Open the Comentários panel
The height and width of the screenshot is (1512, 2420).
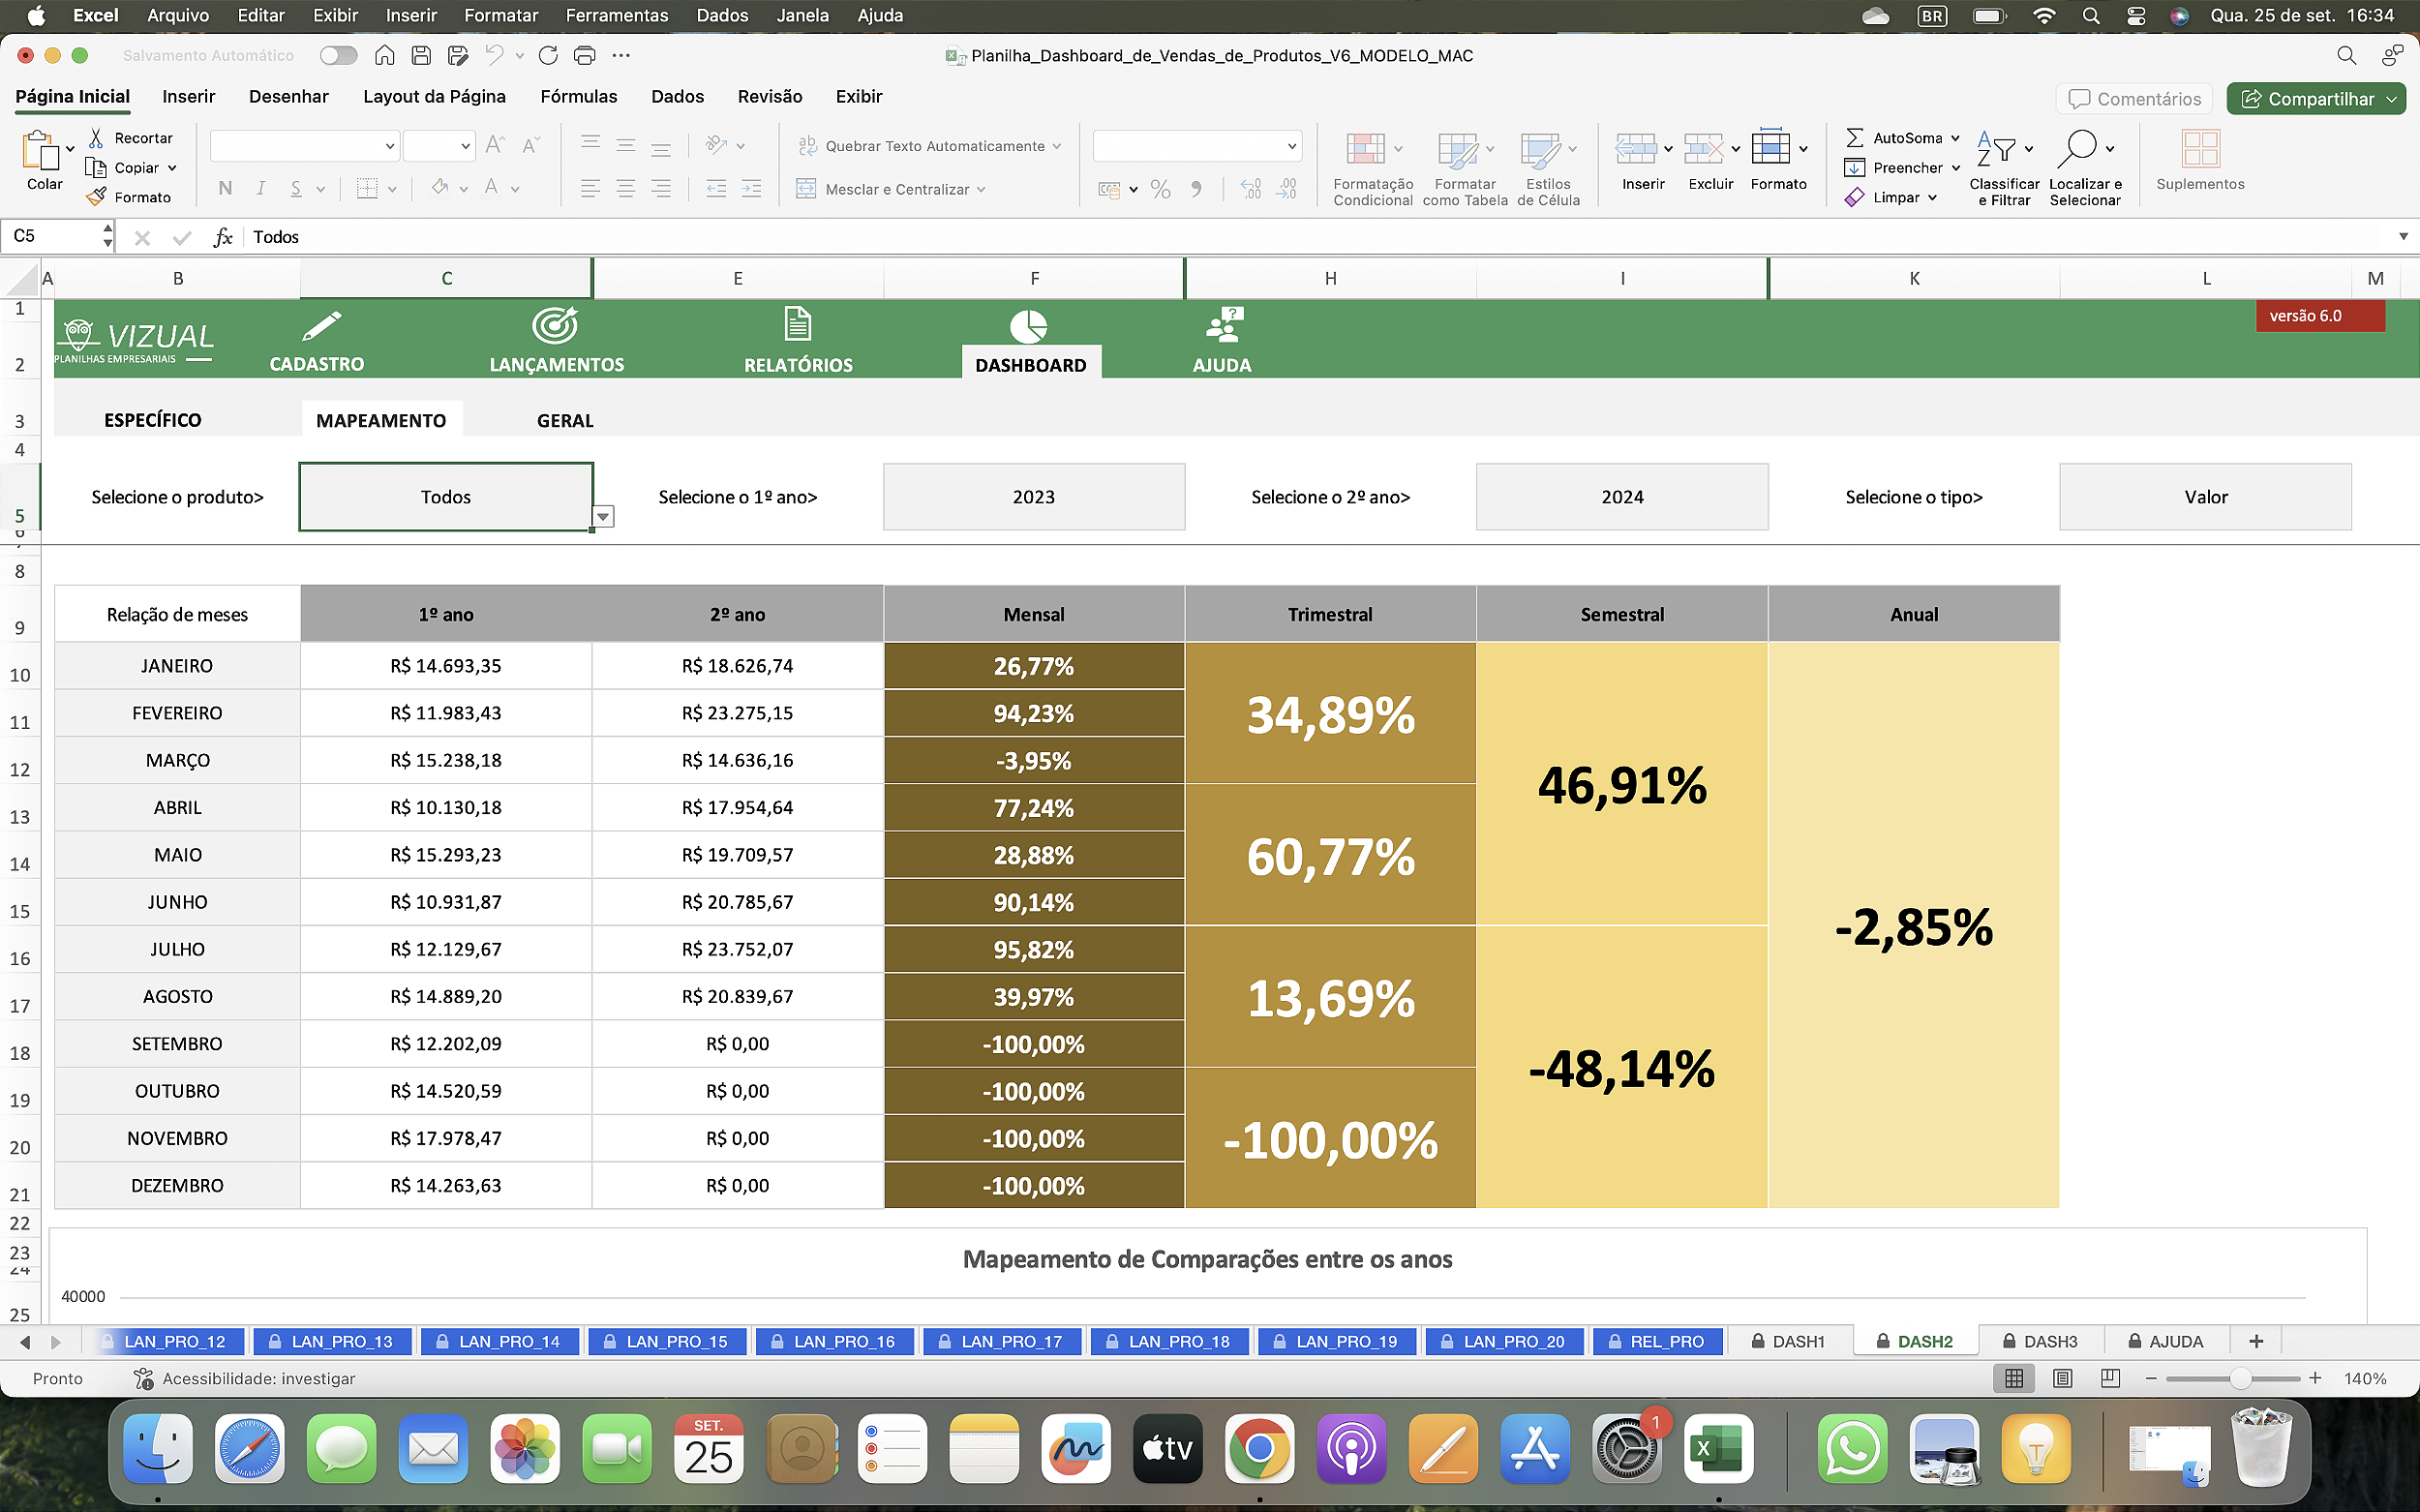[2133, 98]
